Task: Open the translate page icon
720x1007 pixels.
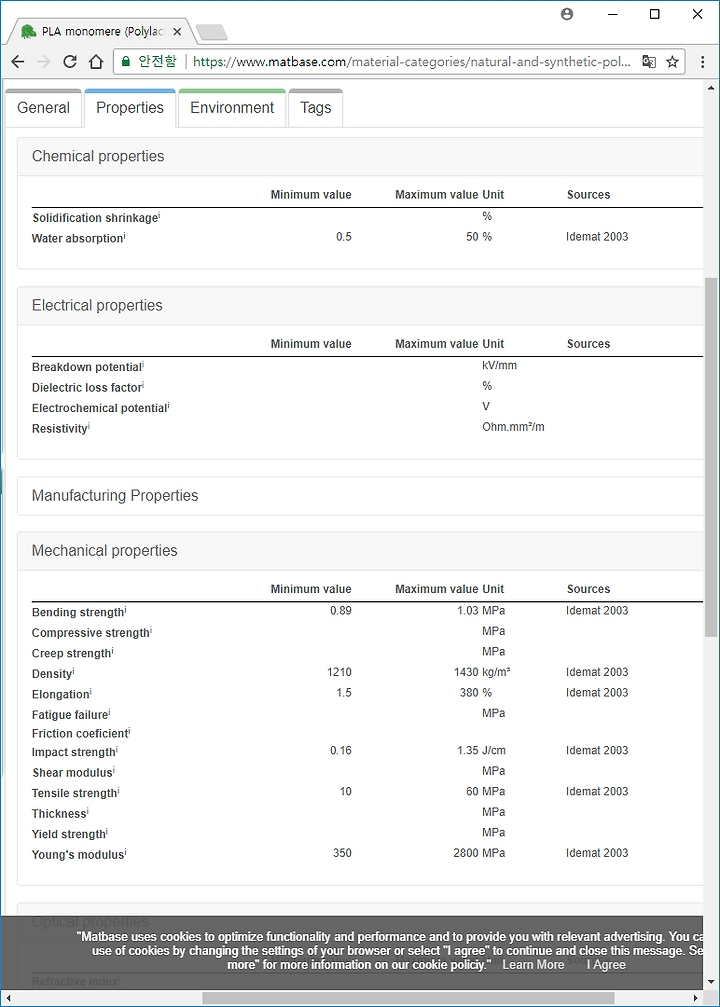Action: coord(649,62)
